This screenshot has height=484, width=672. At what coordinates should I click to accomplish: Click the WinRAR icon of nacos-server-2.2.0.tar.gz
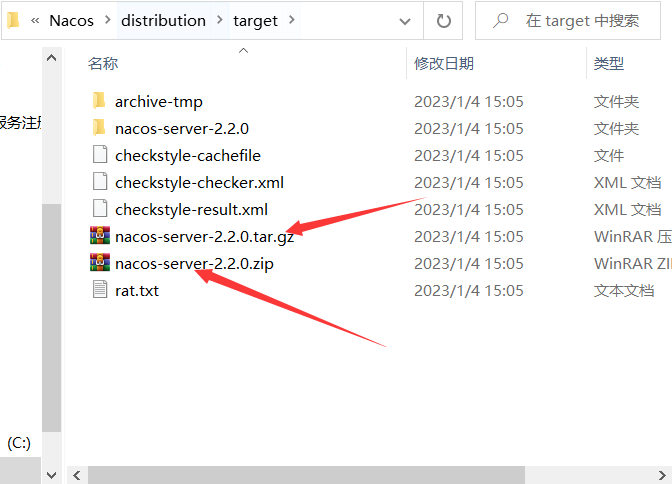click(100, 236)
